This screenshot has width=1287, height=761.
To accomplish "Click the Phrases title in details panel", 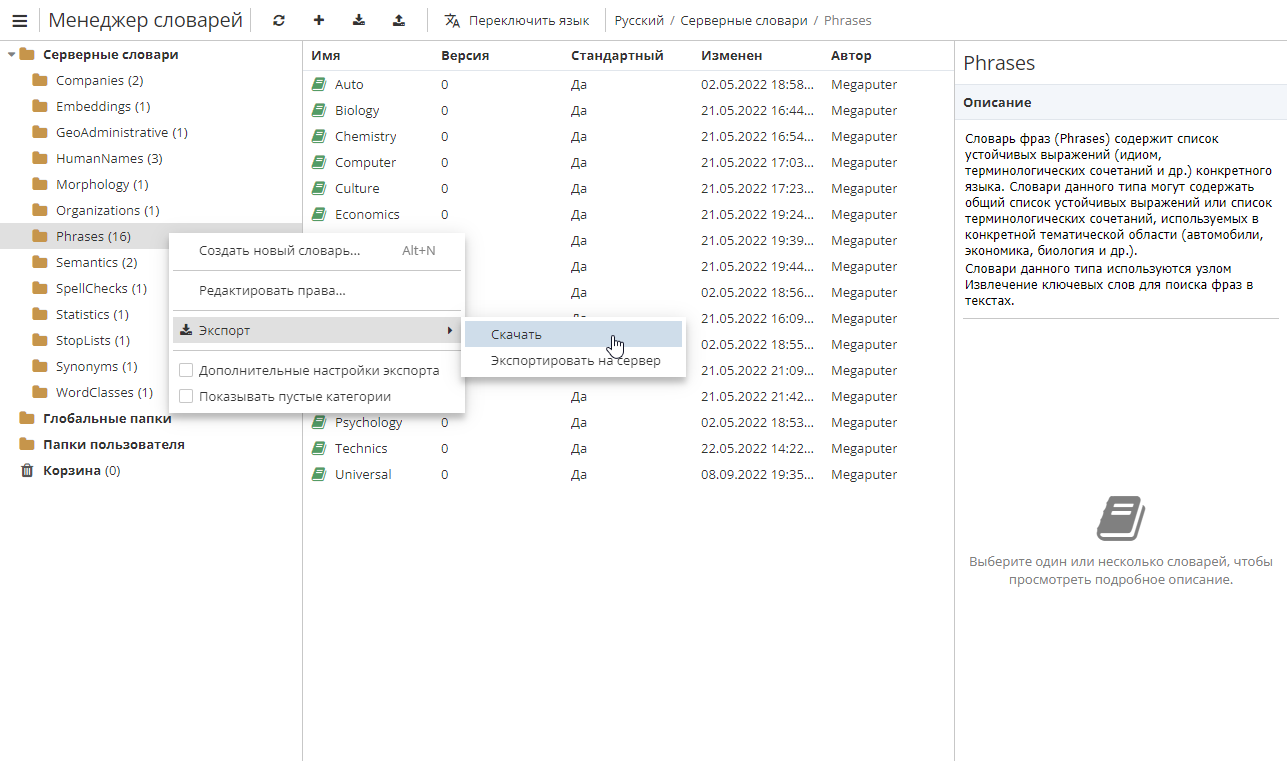I will [999, 63].
